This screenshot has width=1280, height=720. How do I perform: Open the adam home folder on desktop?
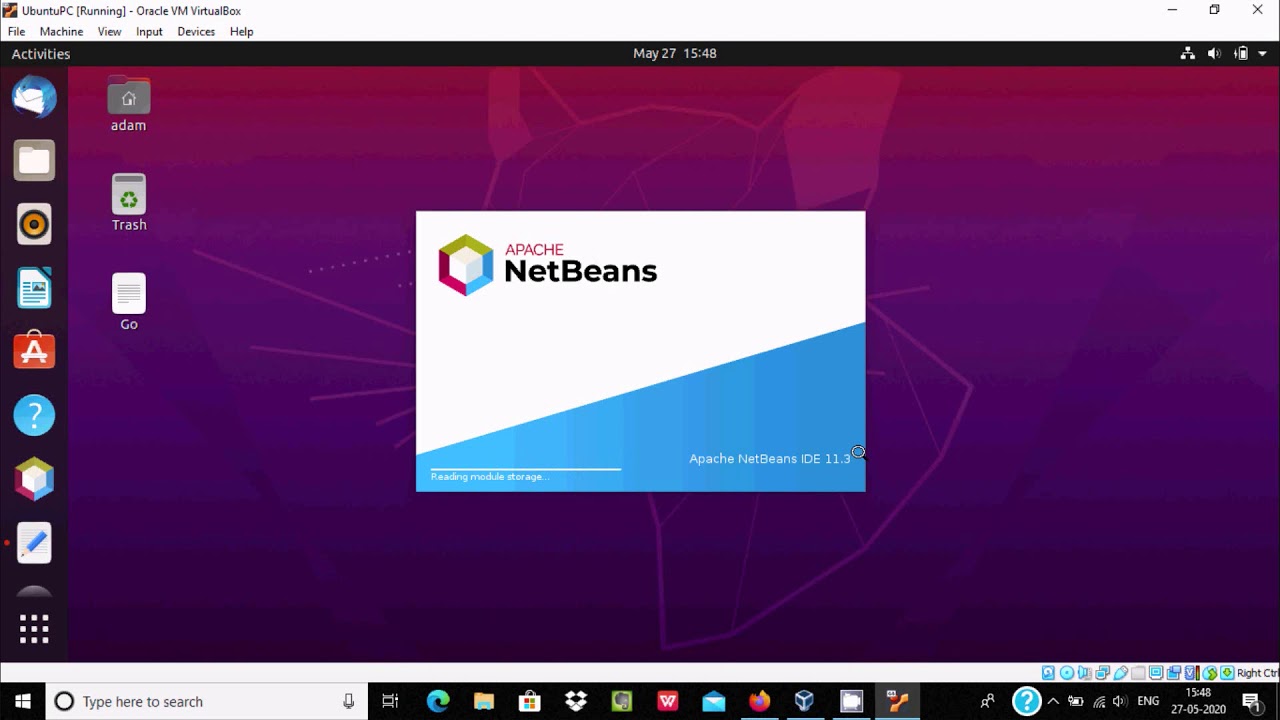(x=129, y=105)
